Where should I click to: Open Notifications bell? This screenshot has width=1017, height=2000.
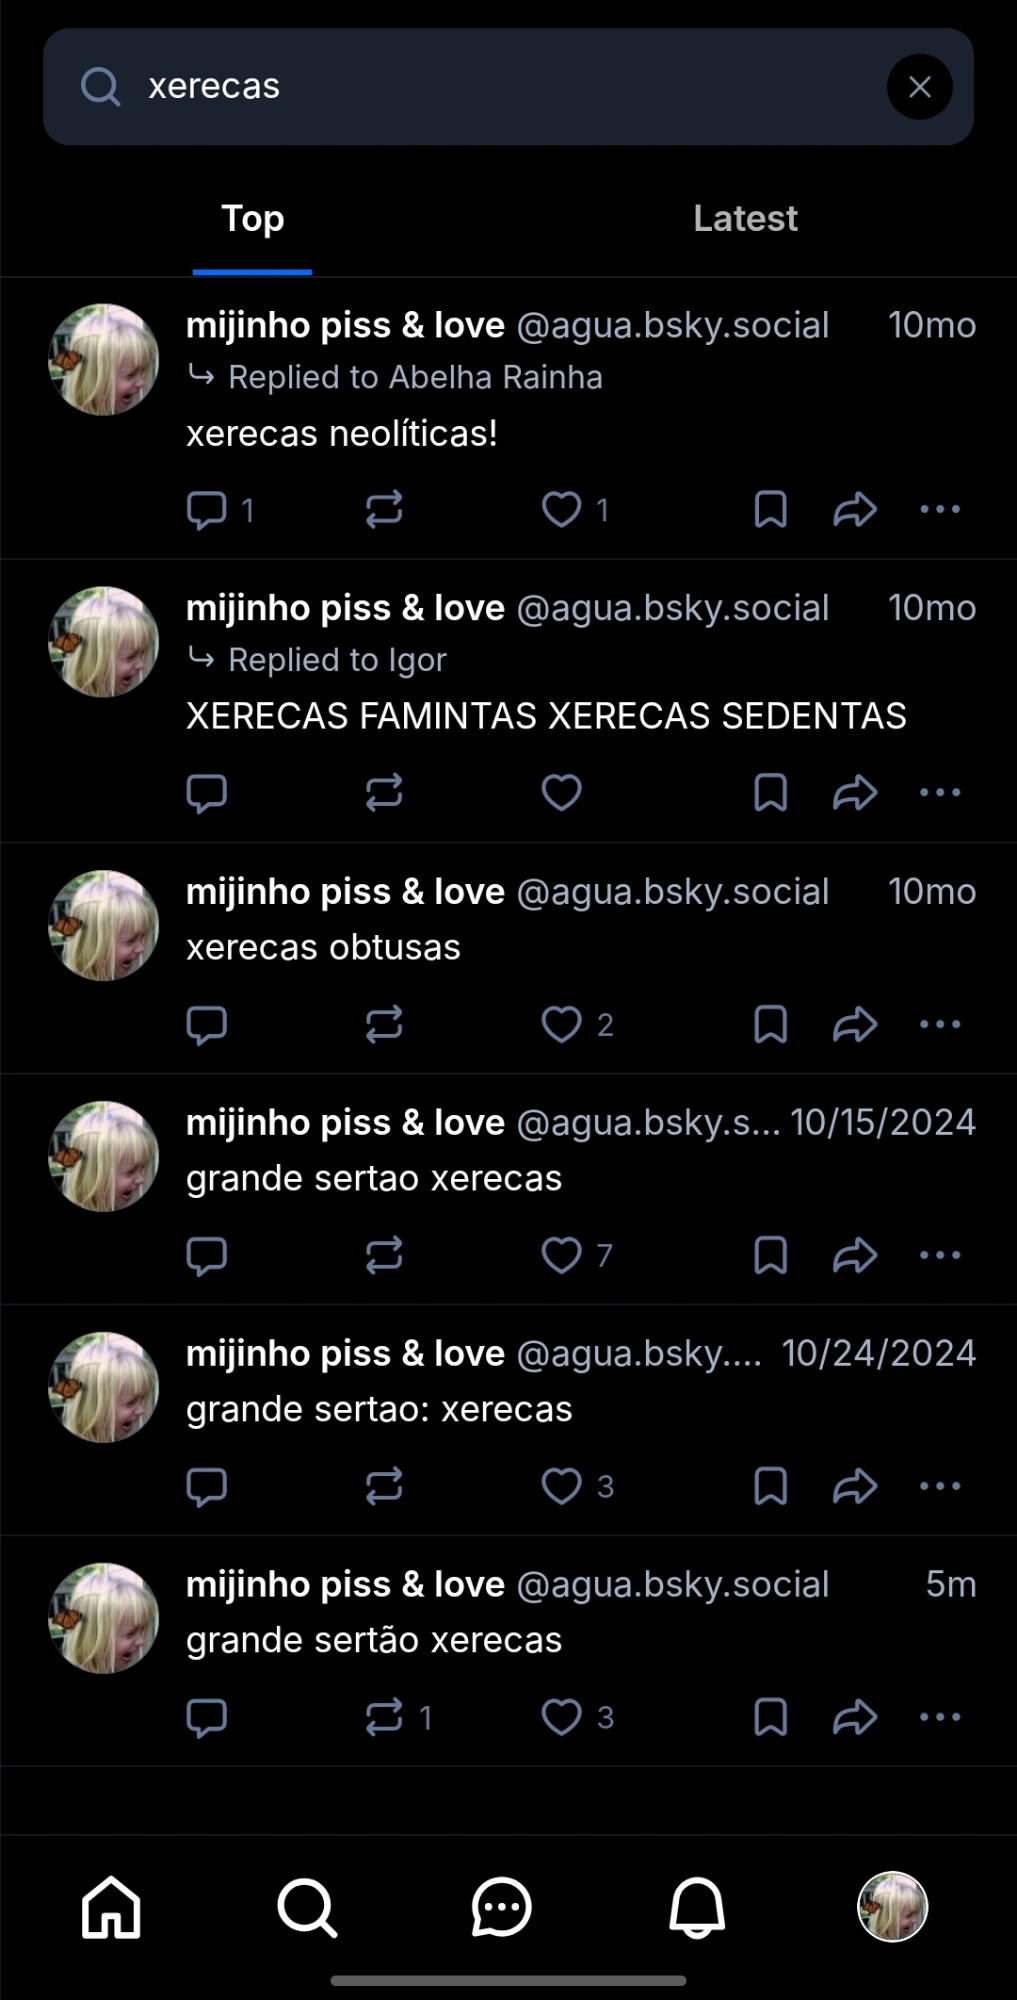(x=697, y=1907)
